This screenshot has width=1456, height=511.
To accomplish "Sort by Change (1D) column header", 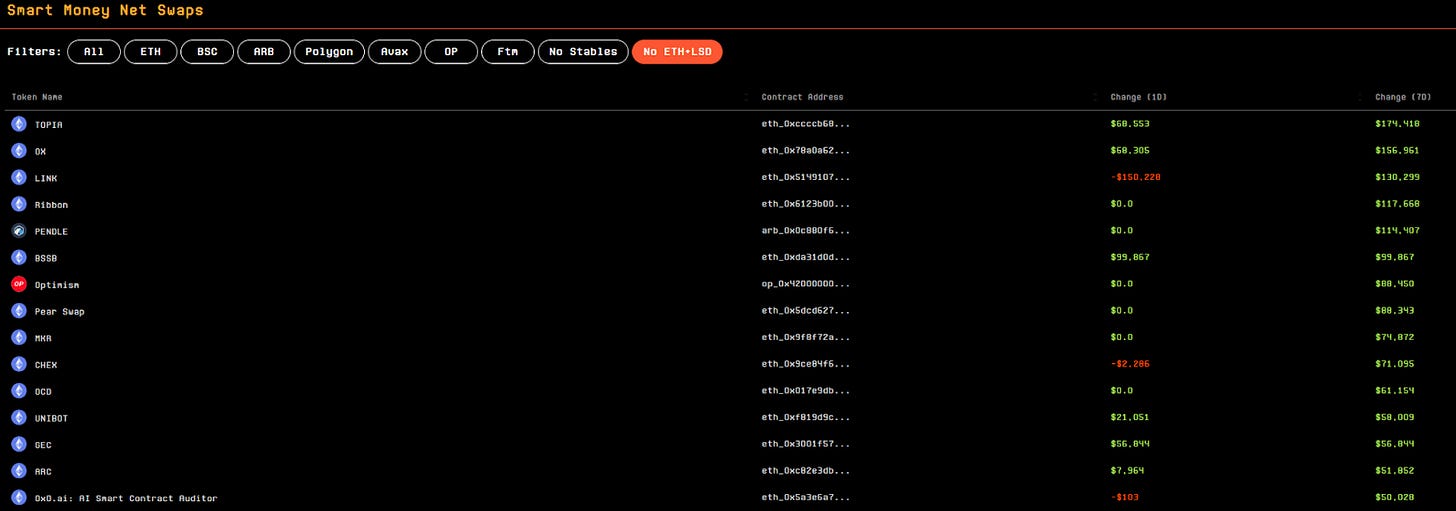I will tap(1138, 97).
